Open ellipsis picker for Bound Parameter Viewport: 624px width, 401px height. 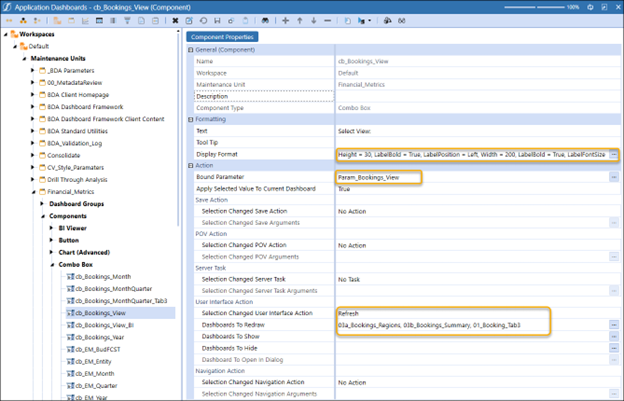click(x=614, y=177)
